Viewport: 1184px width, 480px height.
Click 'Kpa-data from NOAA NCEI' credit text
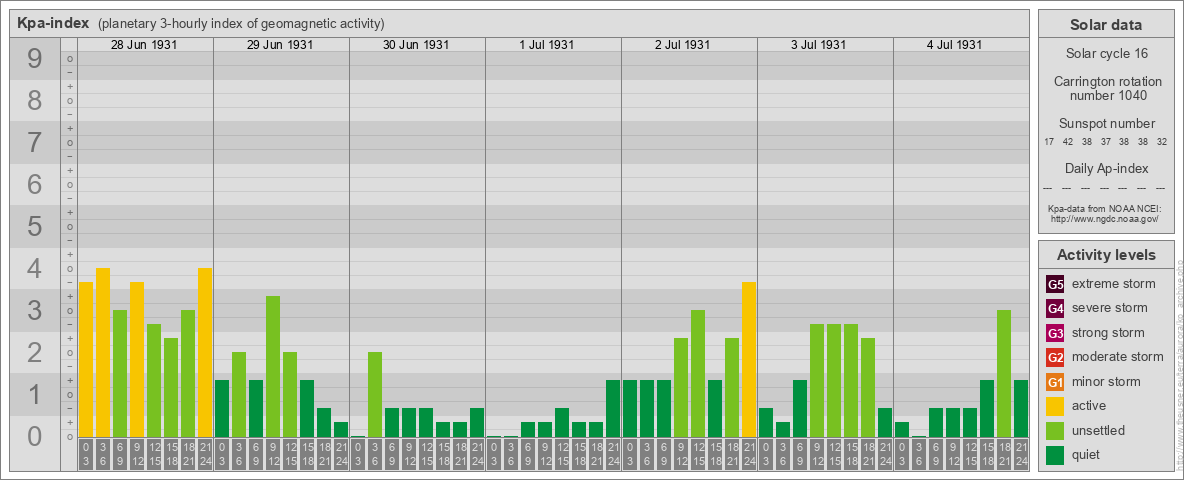pyautogui.click(x=1106, y=208)
